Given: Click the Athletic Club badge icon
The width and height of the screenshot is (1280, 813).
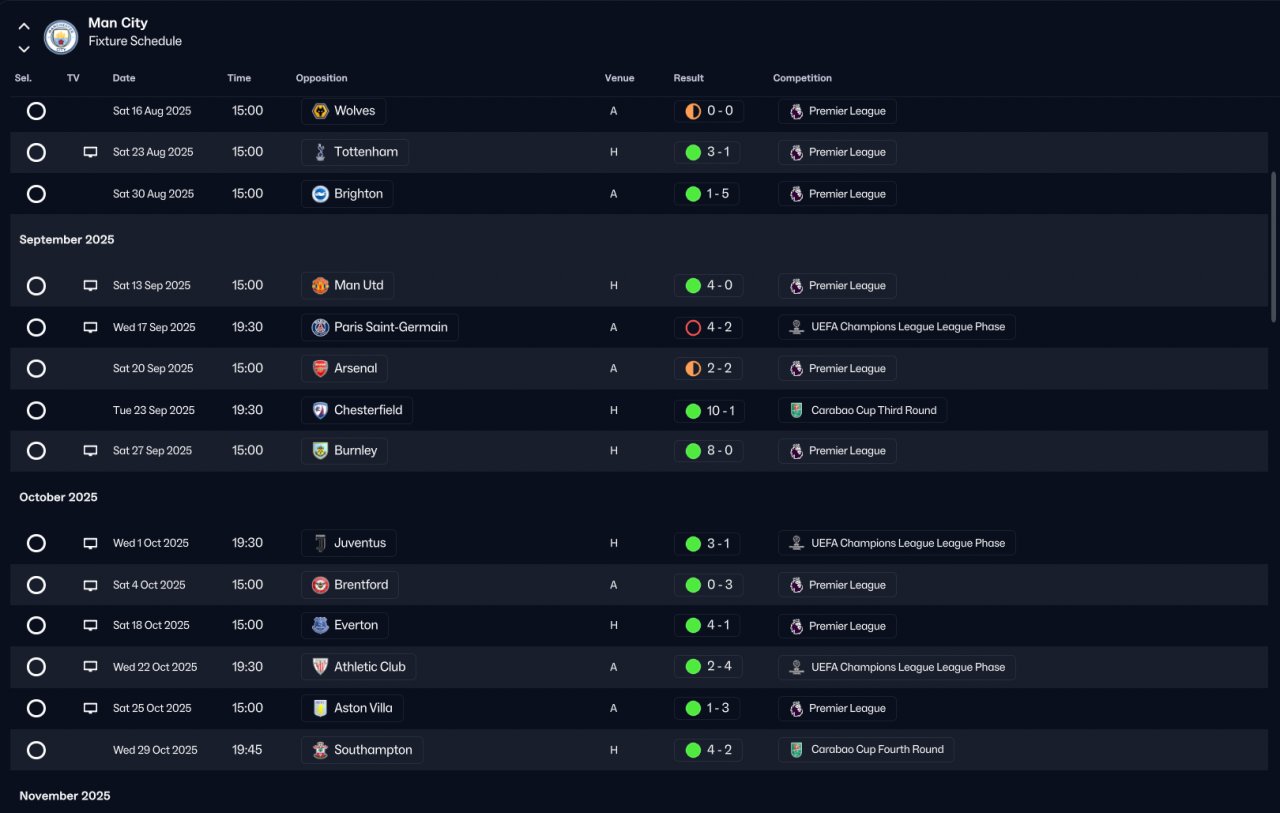Looking at the screenshot, I should pyautogui.click(x=320, y=667).
